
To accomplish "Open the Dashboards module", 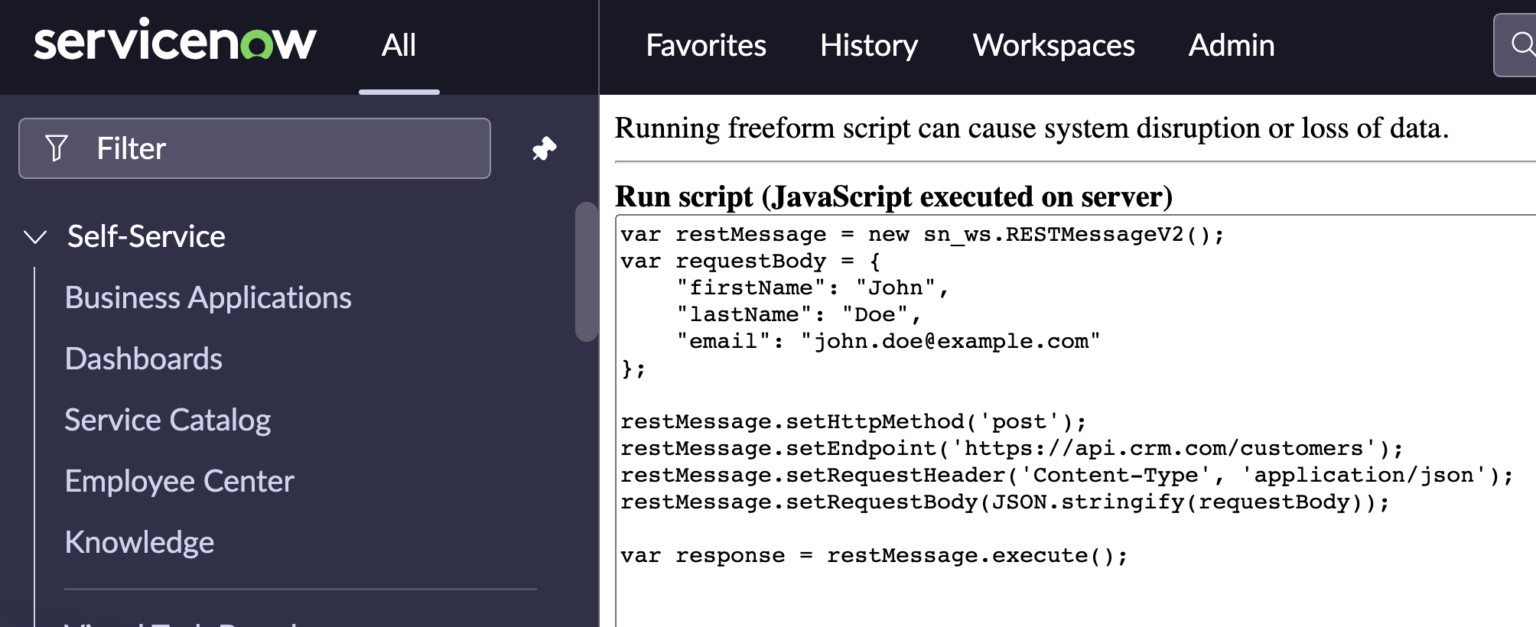I will (x=143, y=358).
